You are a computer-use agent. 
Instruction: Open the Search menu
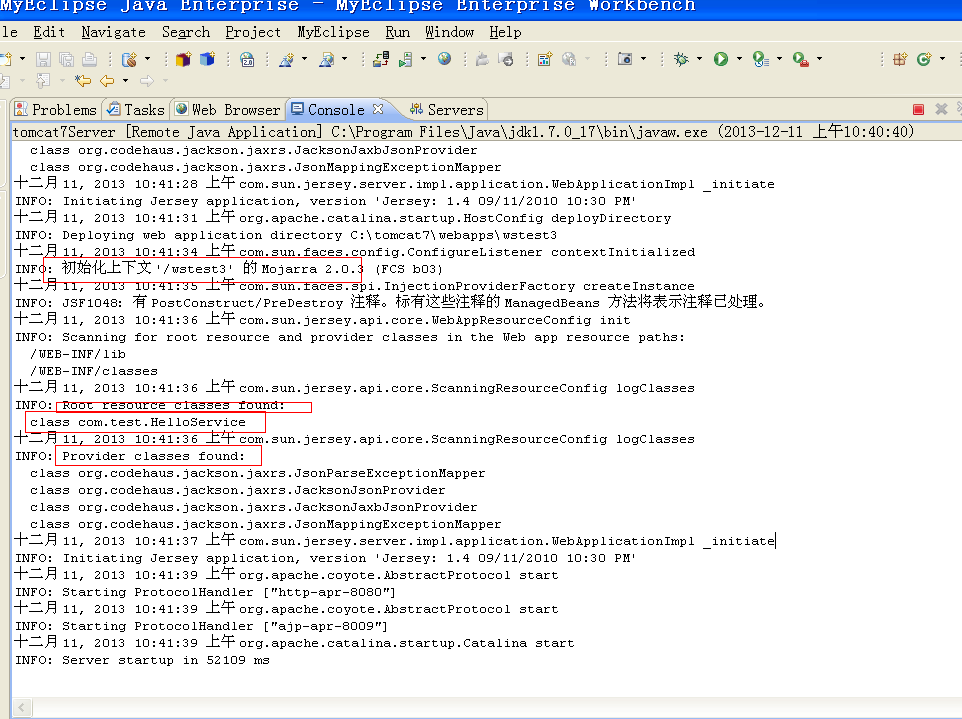pyautogui.click(x=186, y=32)
